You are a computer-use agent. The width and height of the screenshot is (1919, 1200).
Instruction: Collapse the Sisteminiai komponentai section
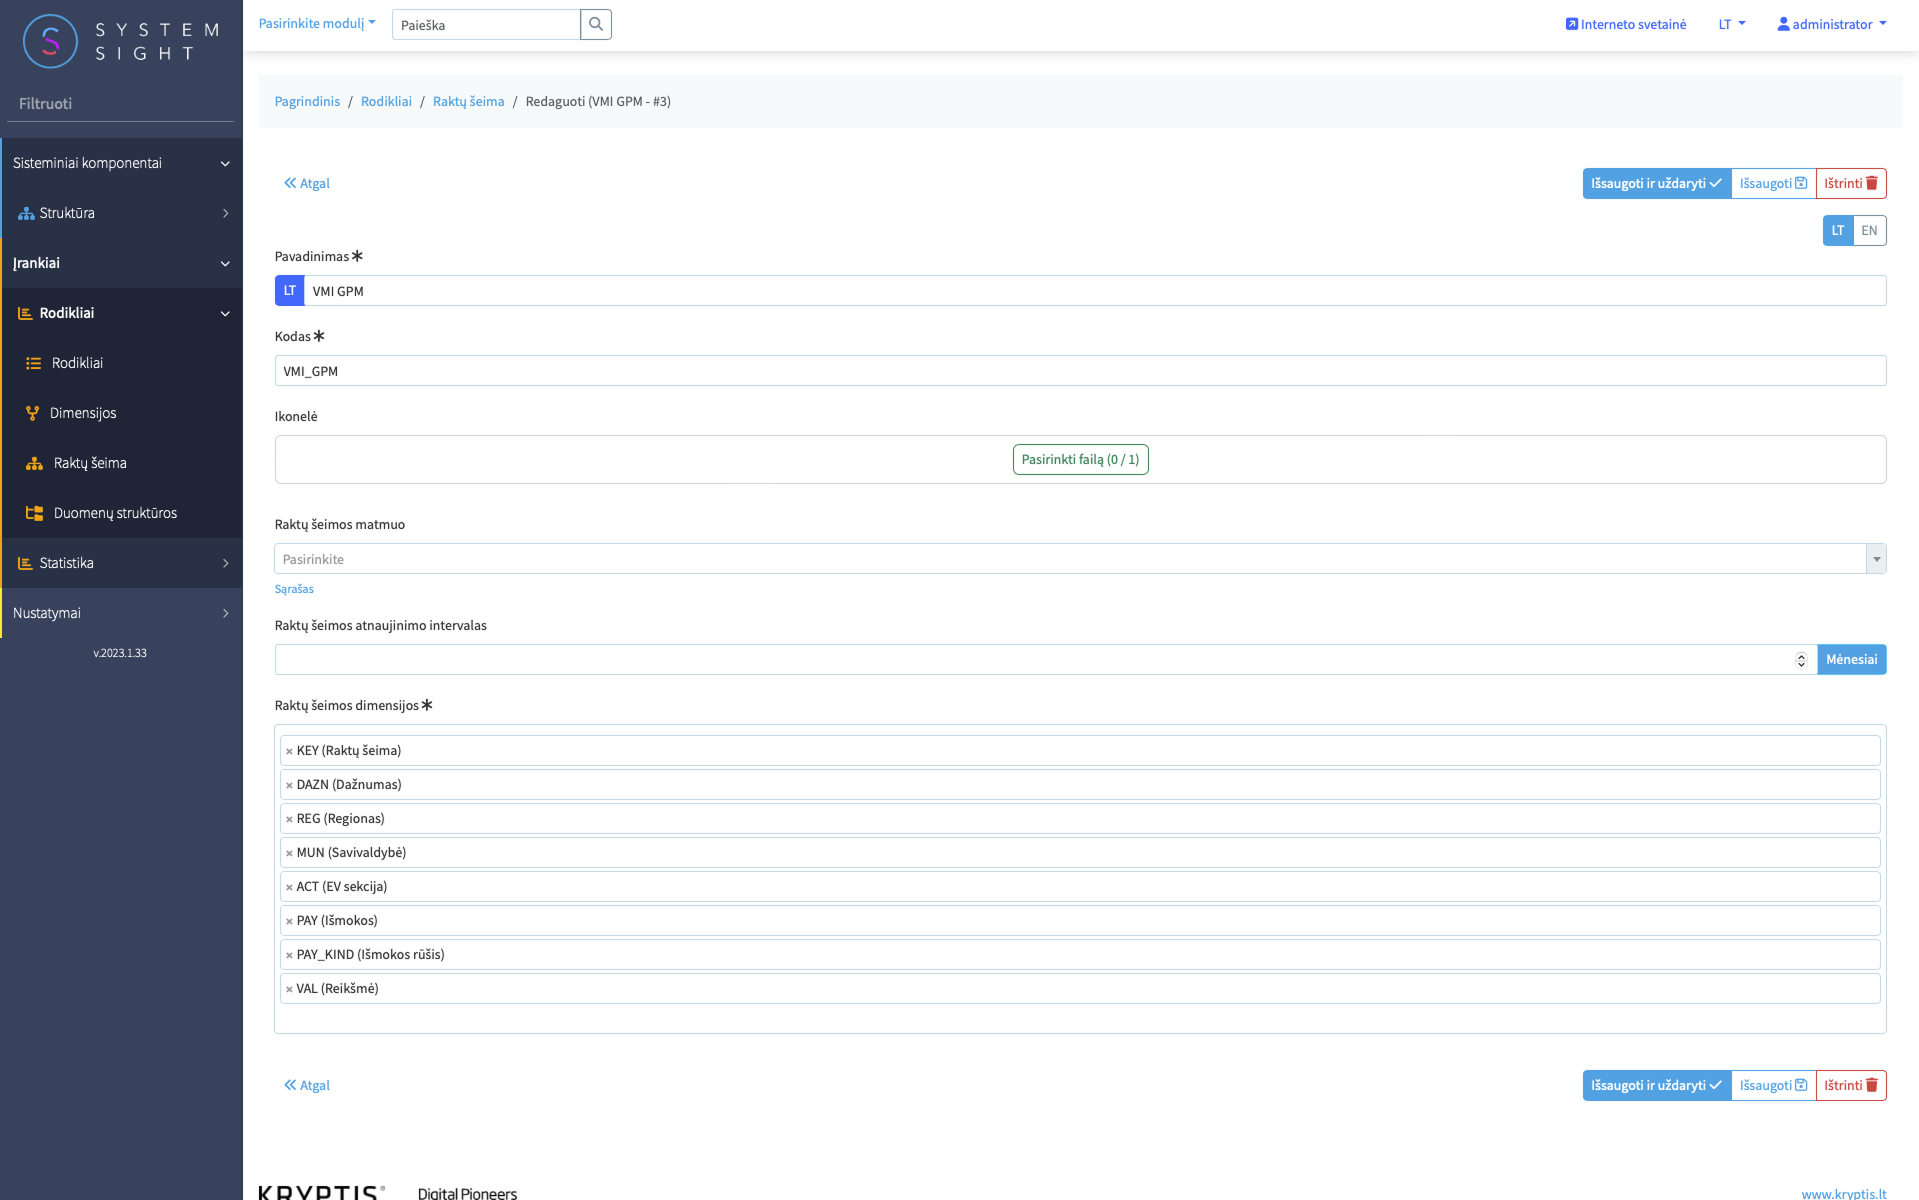pos(121,163)
